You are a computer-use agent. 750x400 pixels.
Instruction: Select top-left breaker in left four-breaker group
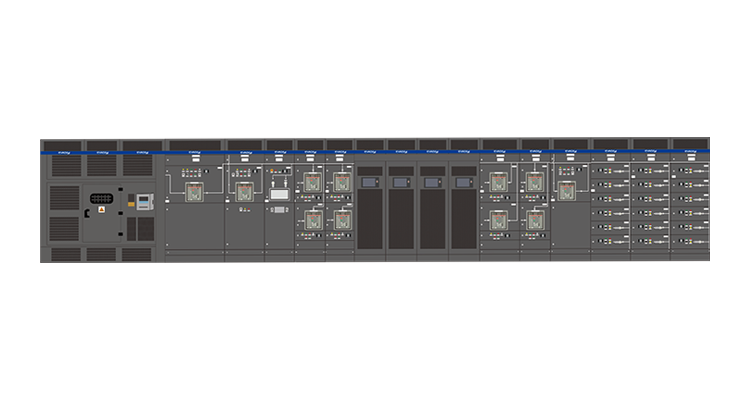pos(312,183)
